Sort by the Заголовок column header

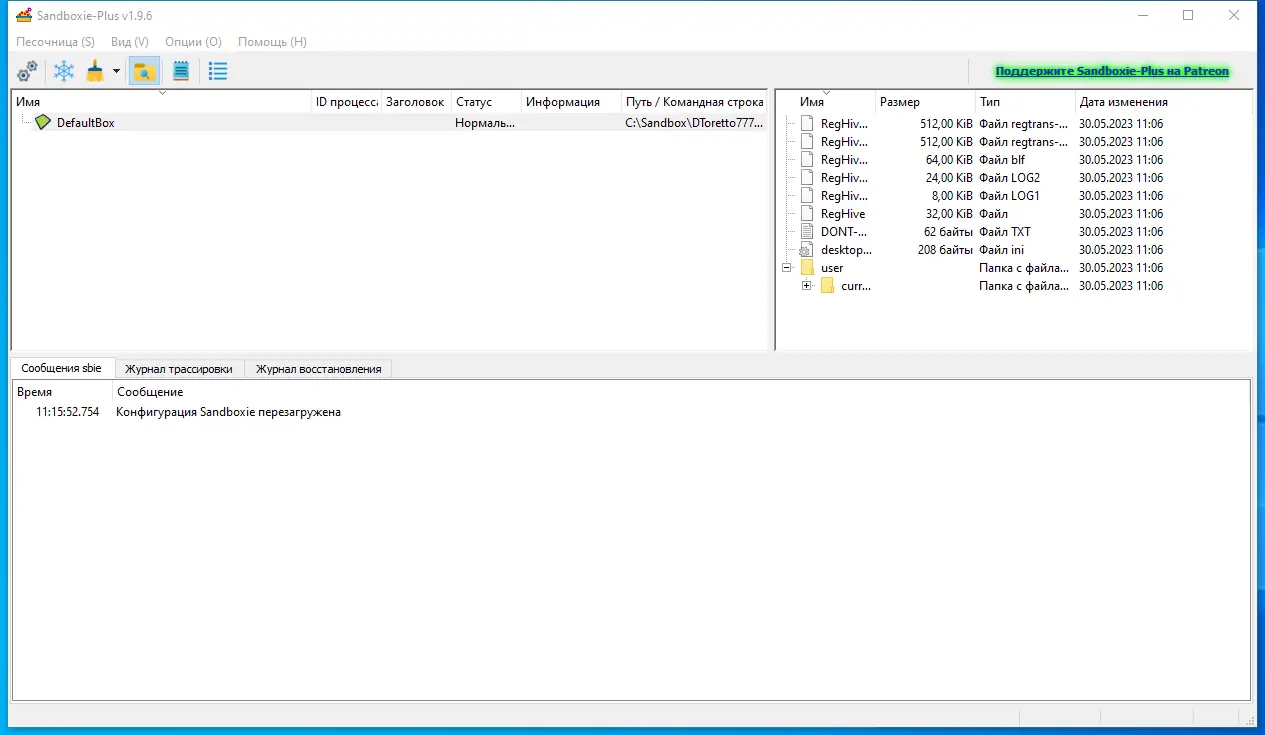pos(415,102)
